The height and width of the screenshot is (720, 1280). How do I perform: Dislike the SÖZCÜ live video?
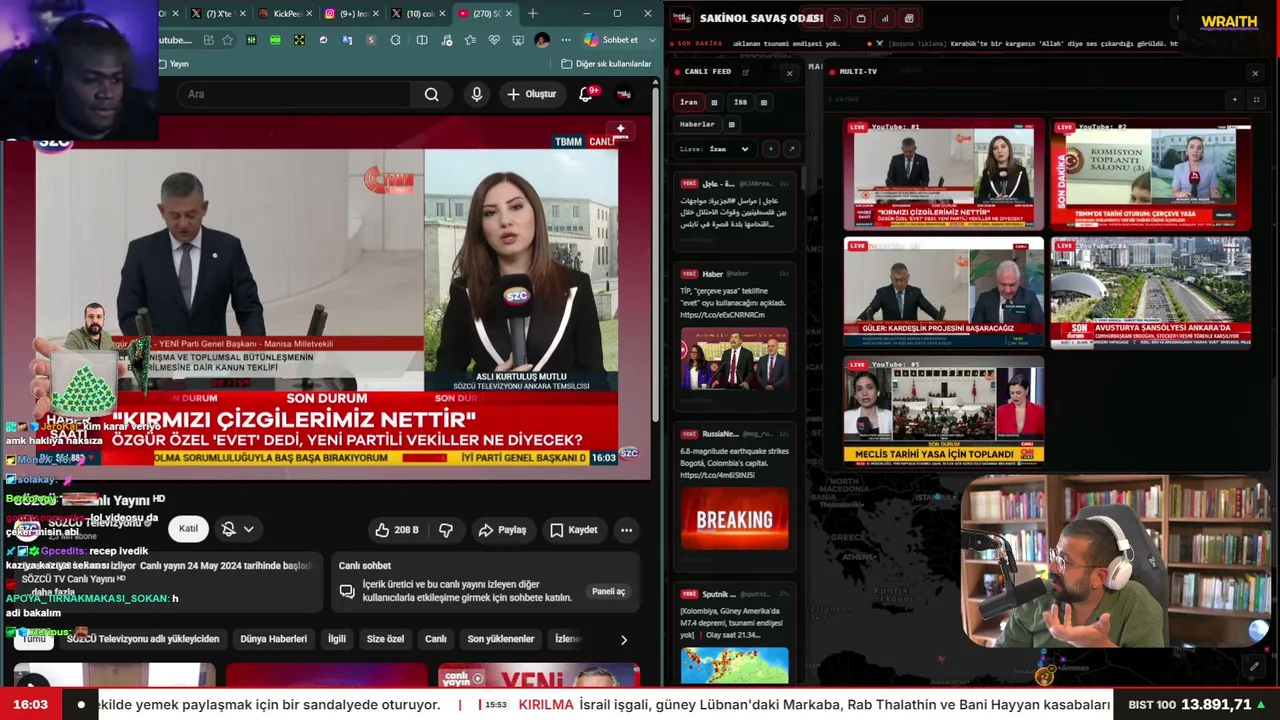(446, 530)
